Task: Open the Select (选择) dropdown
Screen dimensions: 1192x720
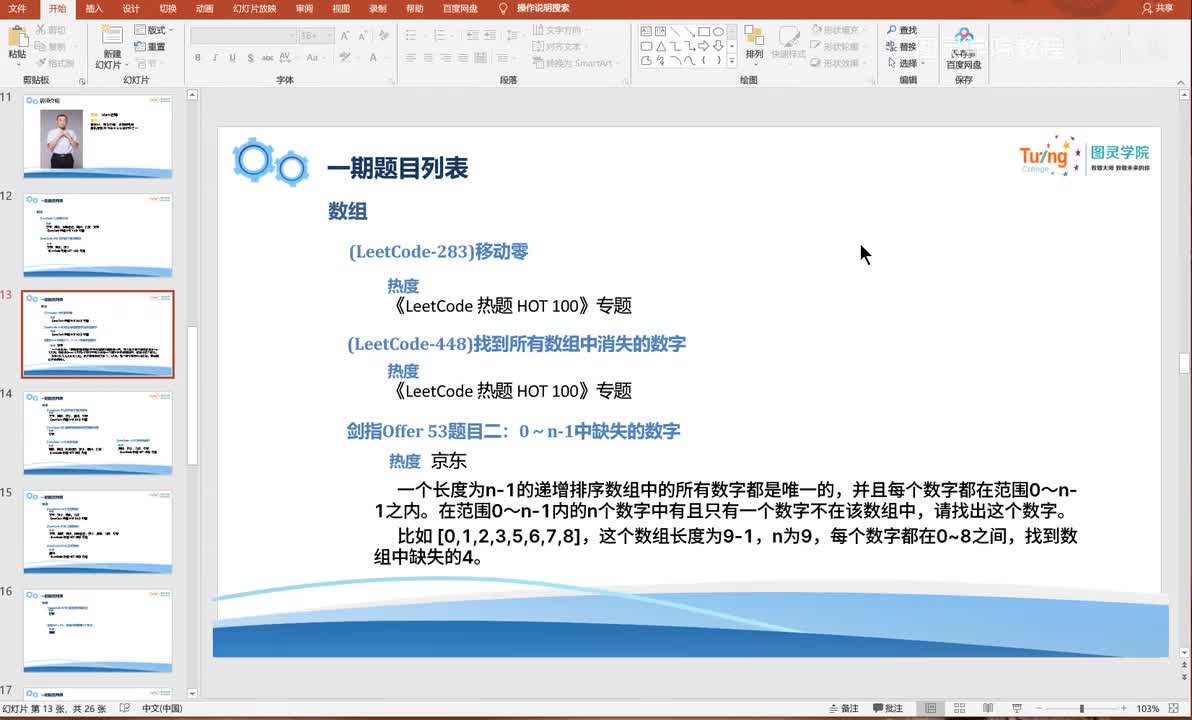Action: pos(906,63)
